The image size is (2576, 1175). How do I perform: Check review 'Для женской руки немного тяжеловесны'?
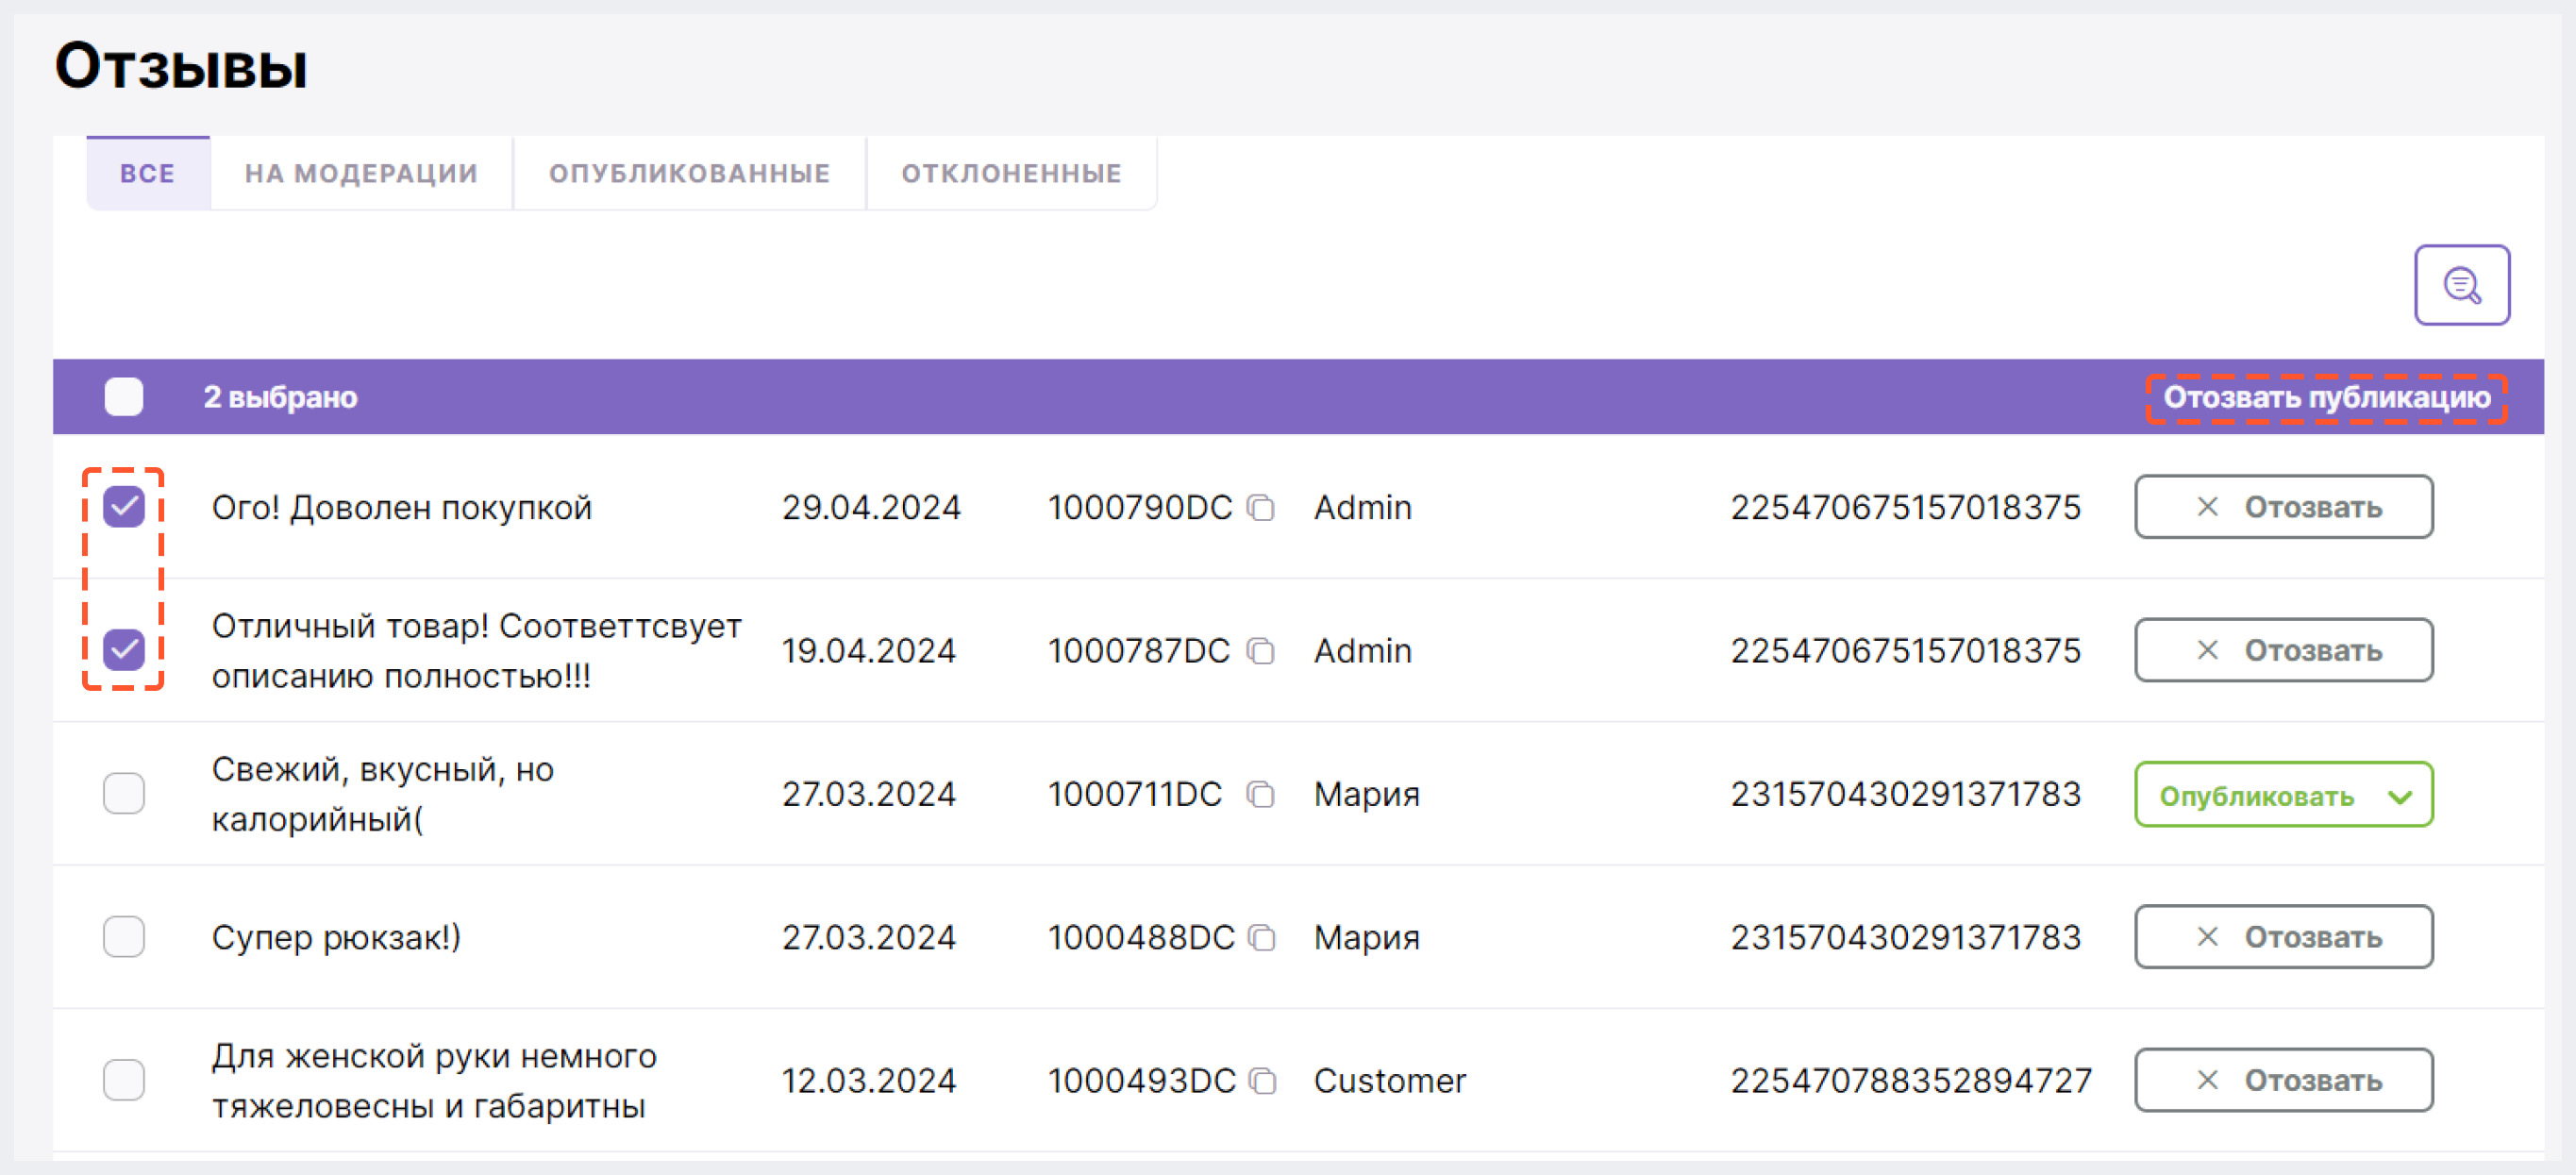124,1080
